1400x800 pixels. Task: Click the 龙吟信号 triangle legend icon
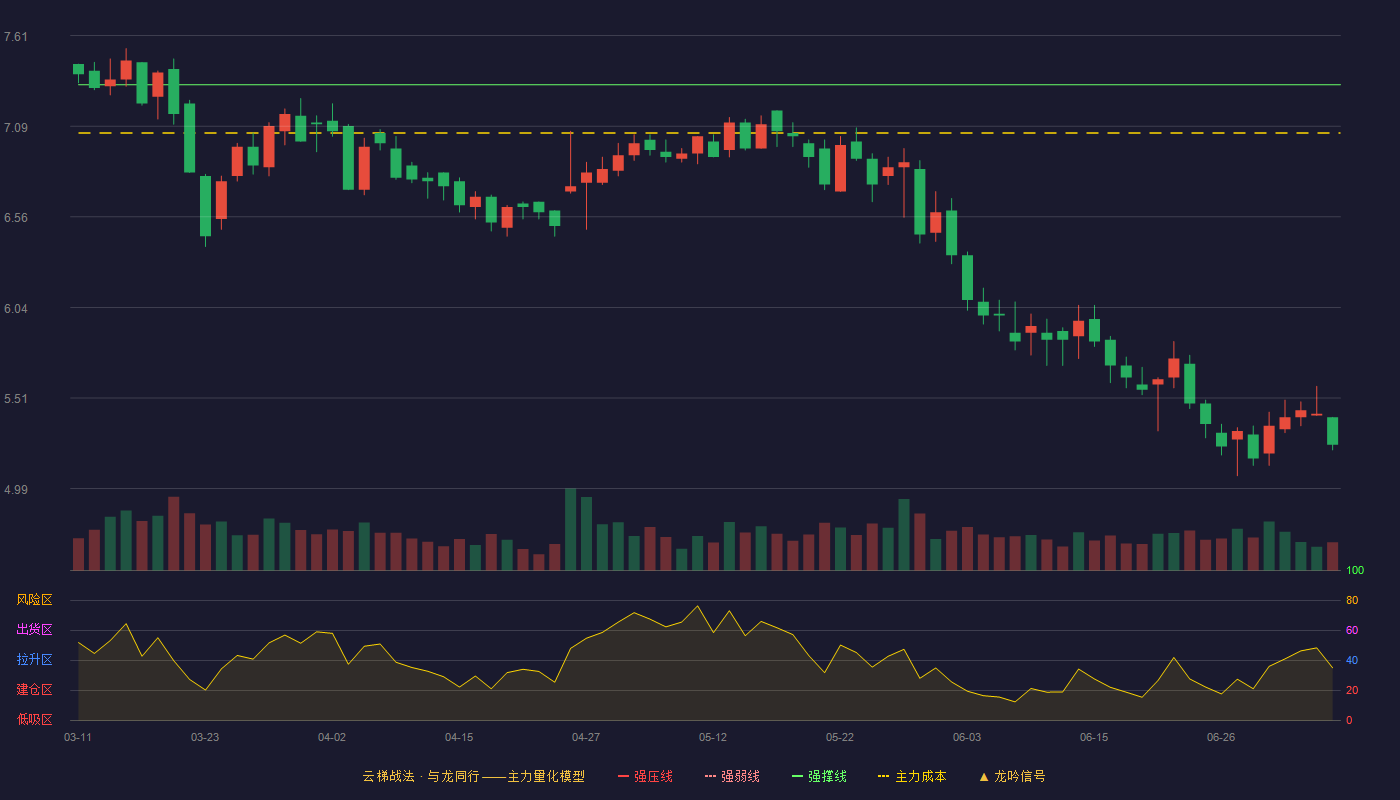[x=984, y=776]
